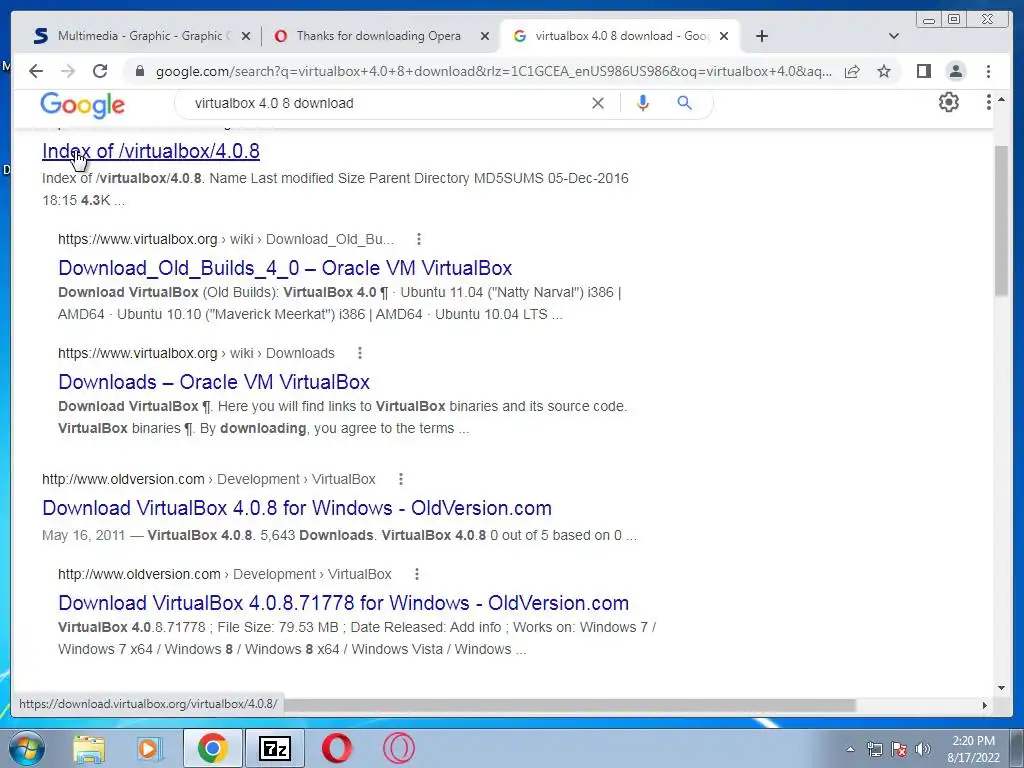Click the www.virtualbox.org wiki Downloads breadcrumb
Viewport: 1024px width, 768px height.
click(196, 353)
